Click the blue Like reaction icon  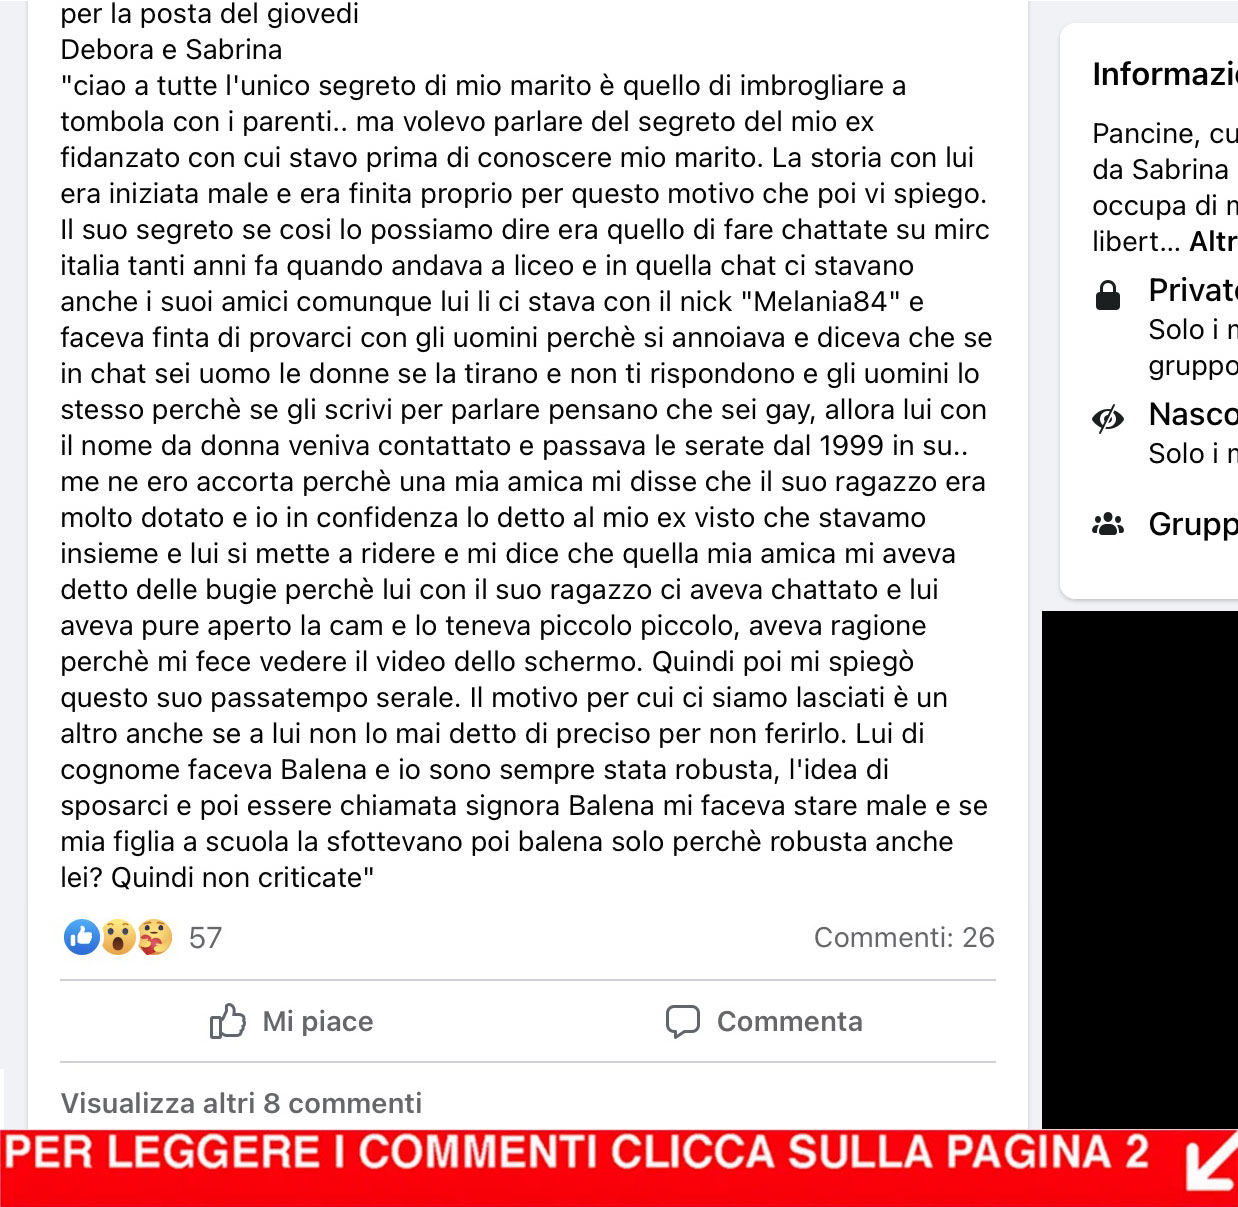[81, 937]
